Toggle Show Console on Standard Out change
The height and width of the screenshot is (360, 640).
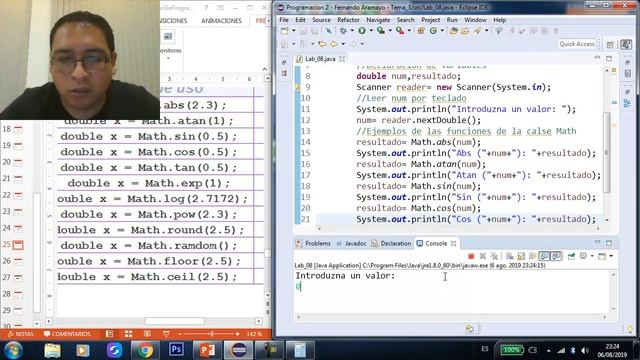544,256
